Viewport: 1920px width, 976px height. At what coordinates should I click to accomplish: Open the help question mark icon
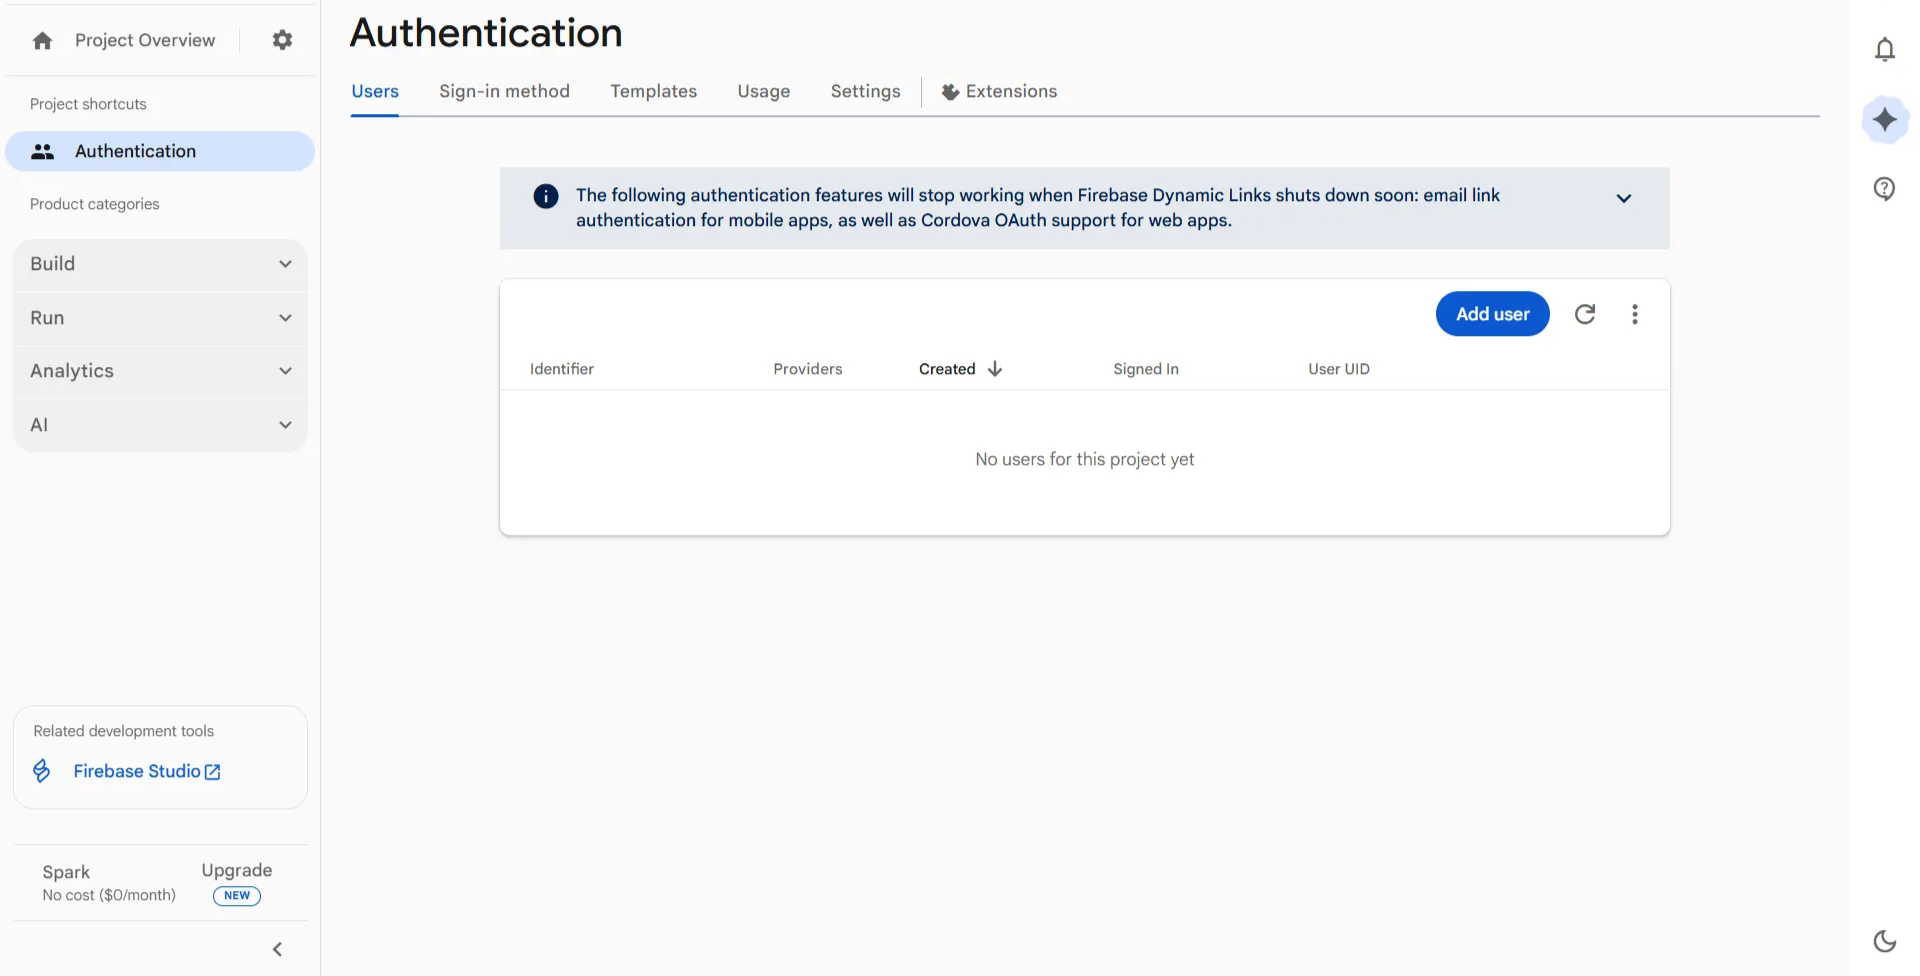pos(1885,189)
